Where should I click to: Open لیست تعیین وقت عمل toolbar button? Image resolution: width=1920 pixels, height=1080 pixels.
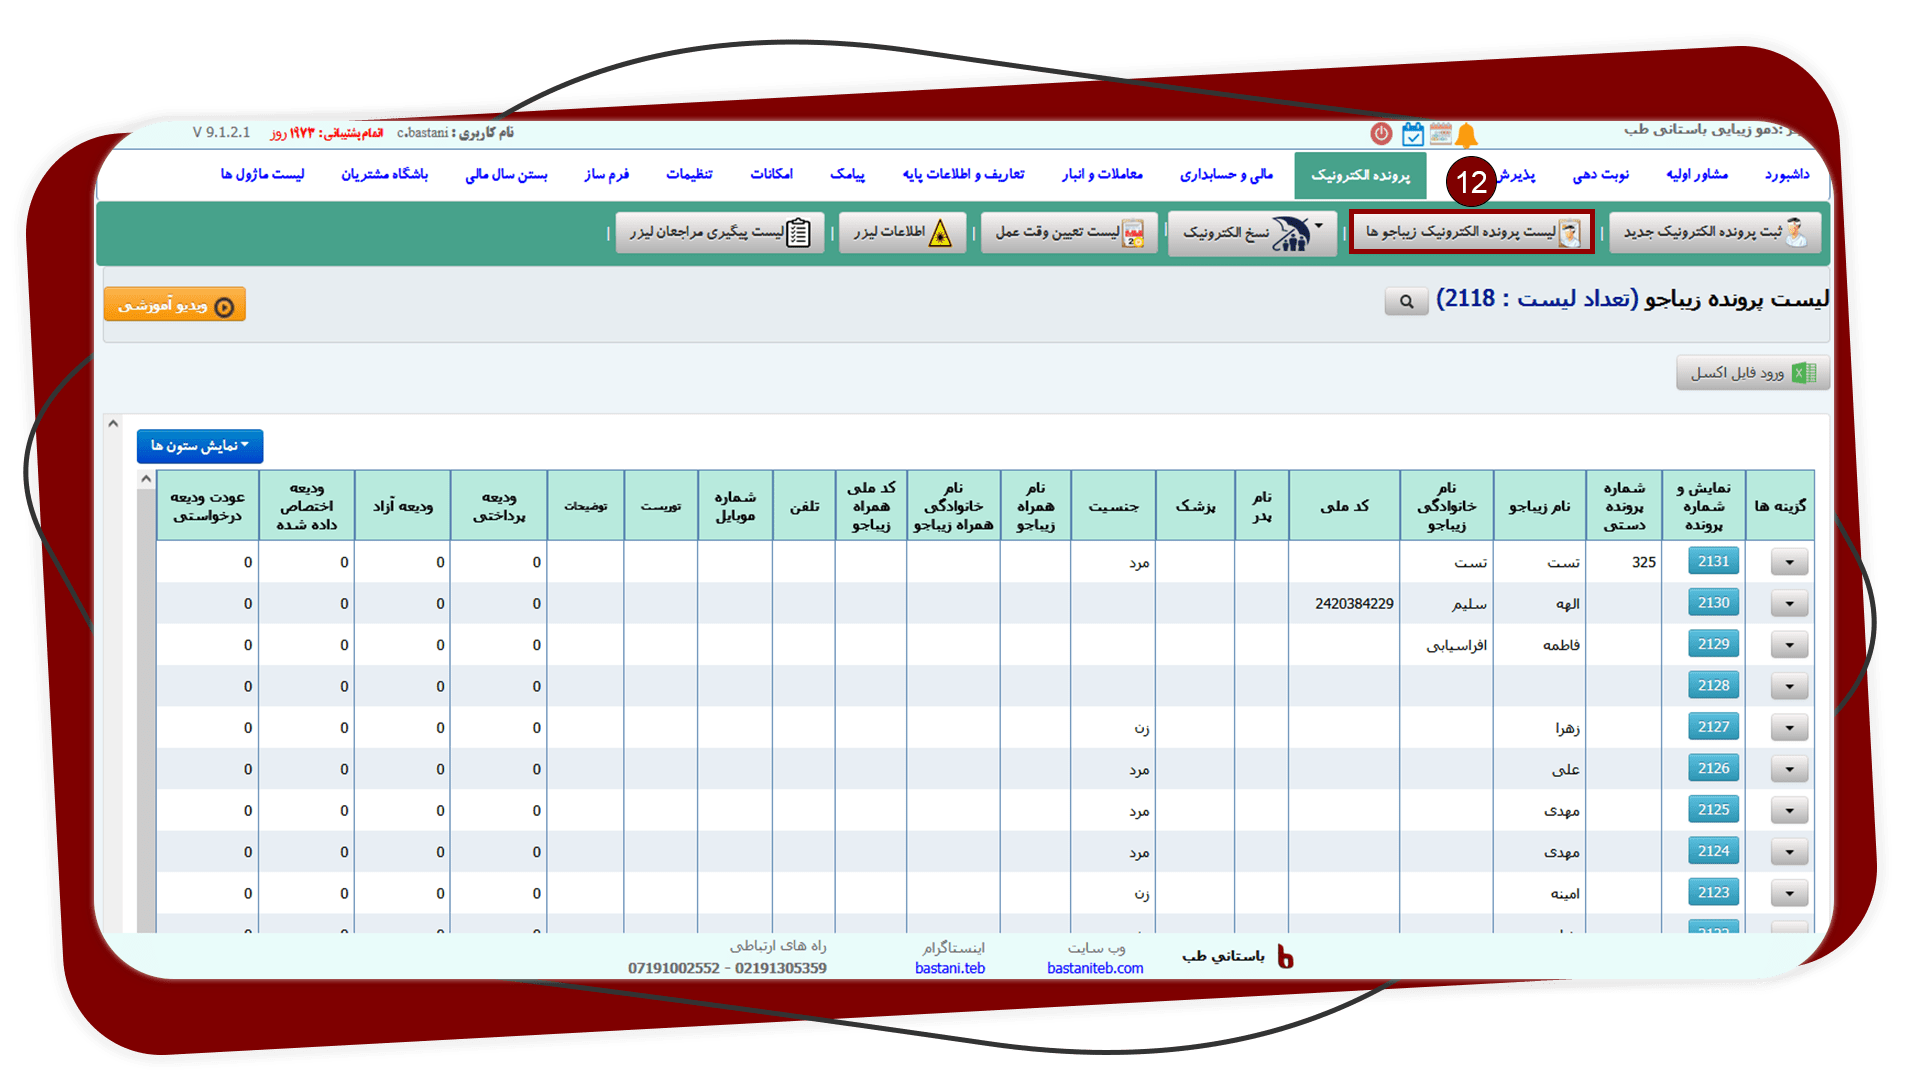pyautogui.click(x=1069, y=233)
